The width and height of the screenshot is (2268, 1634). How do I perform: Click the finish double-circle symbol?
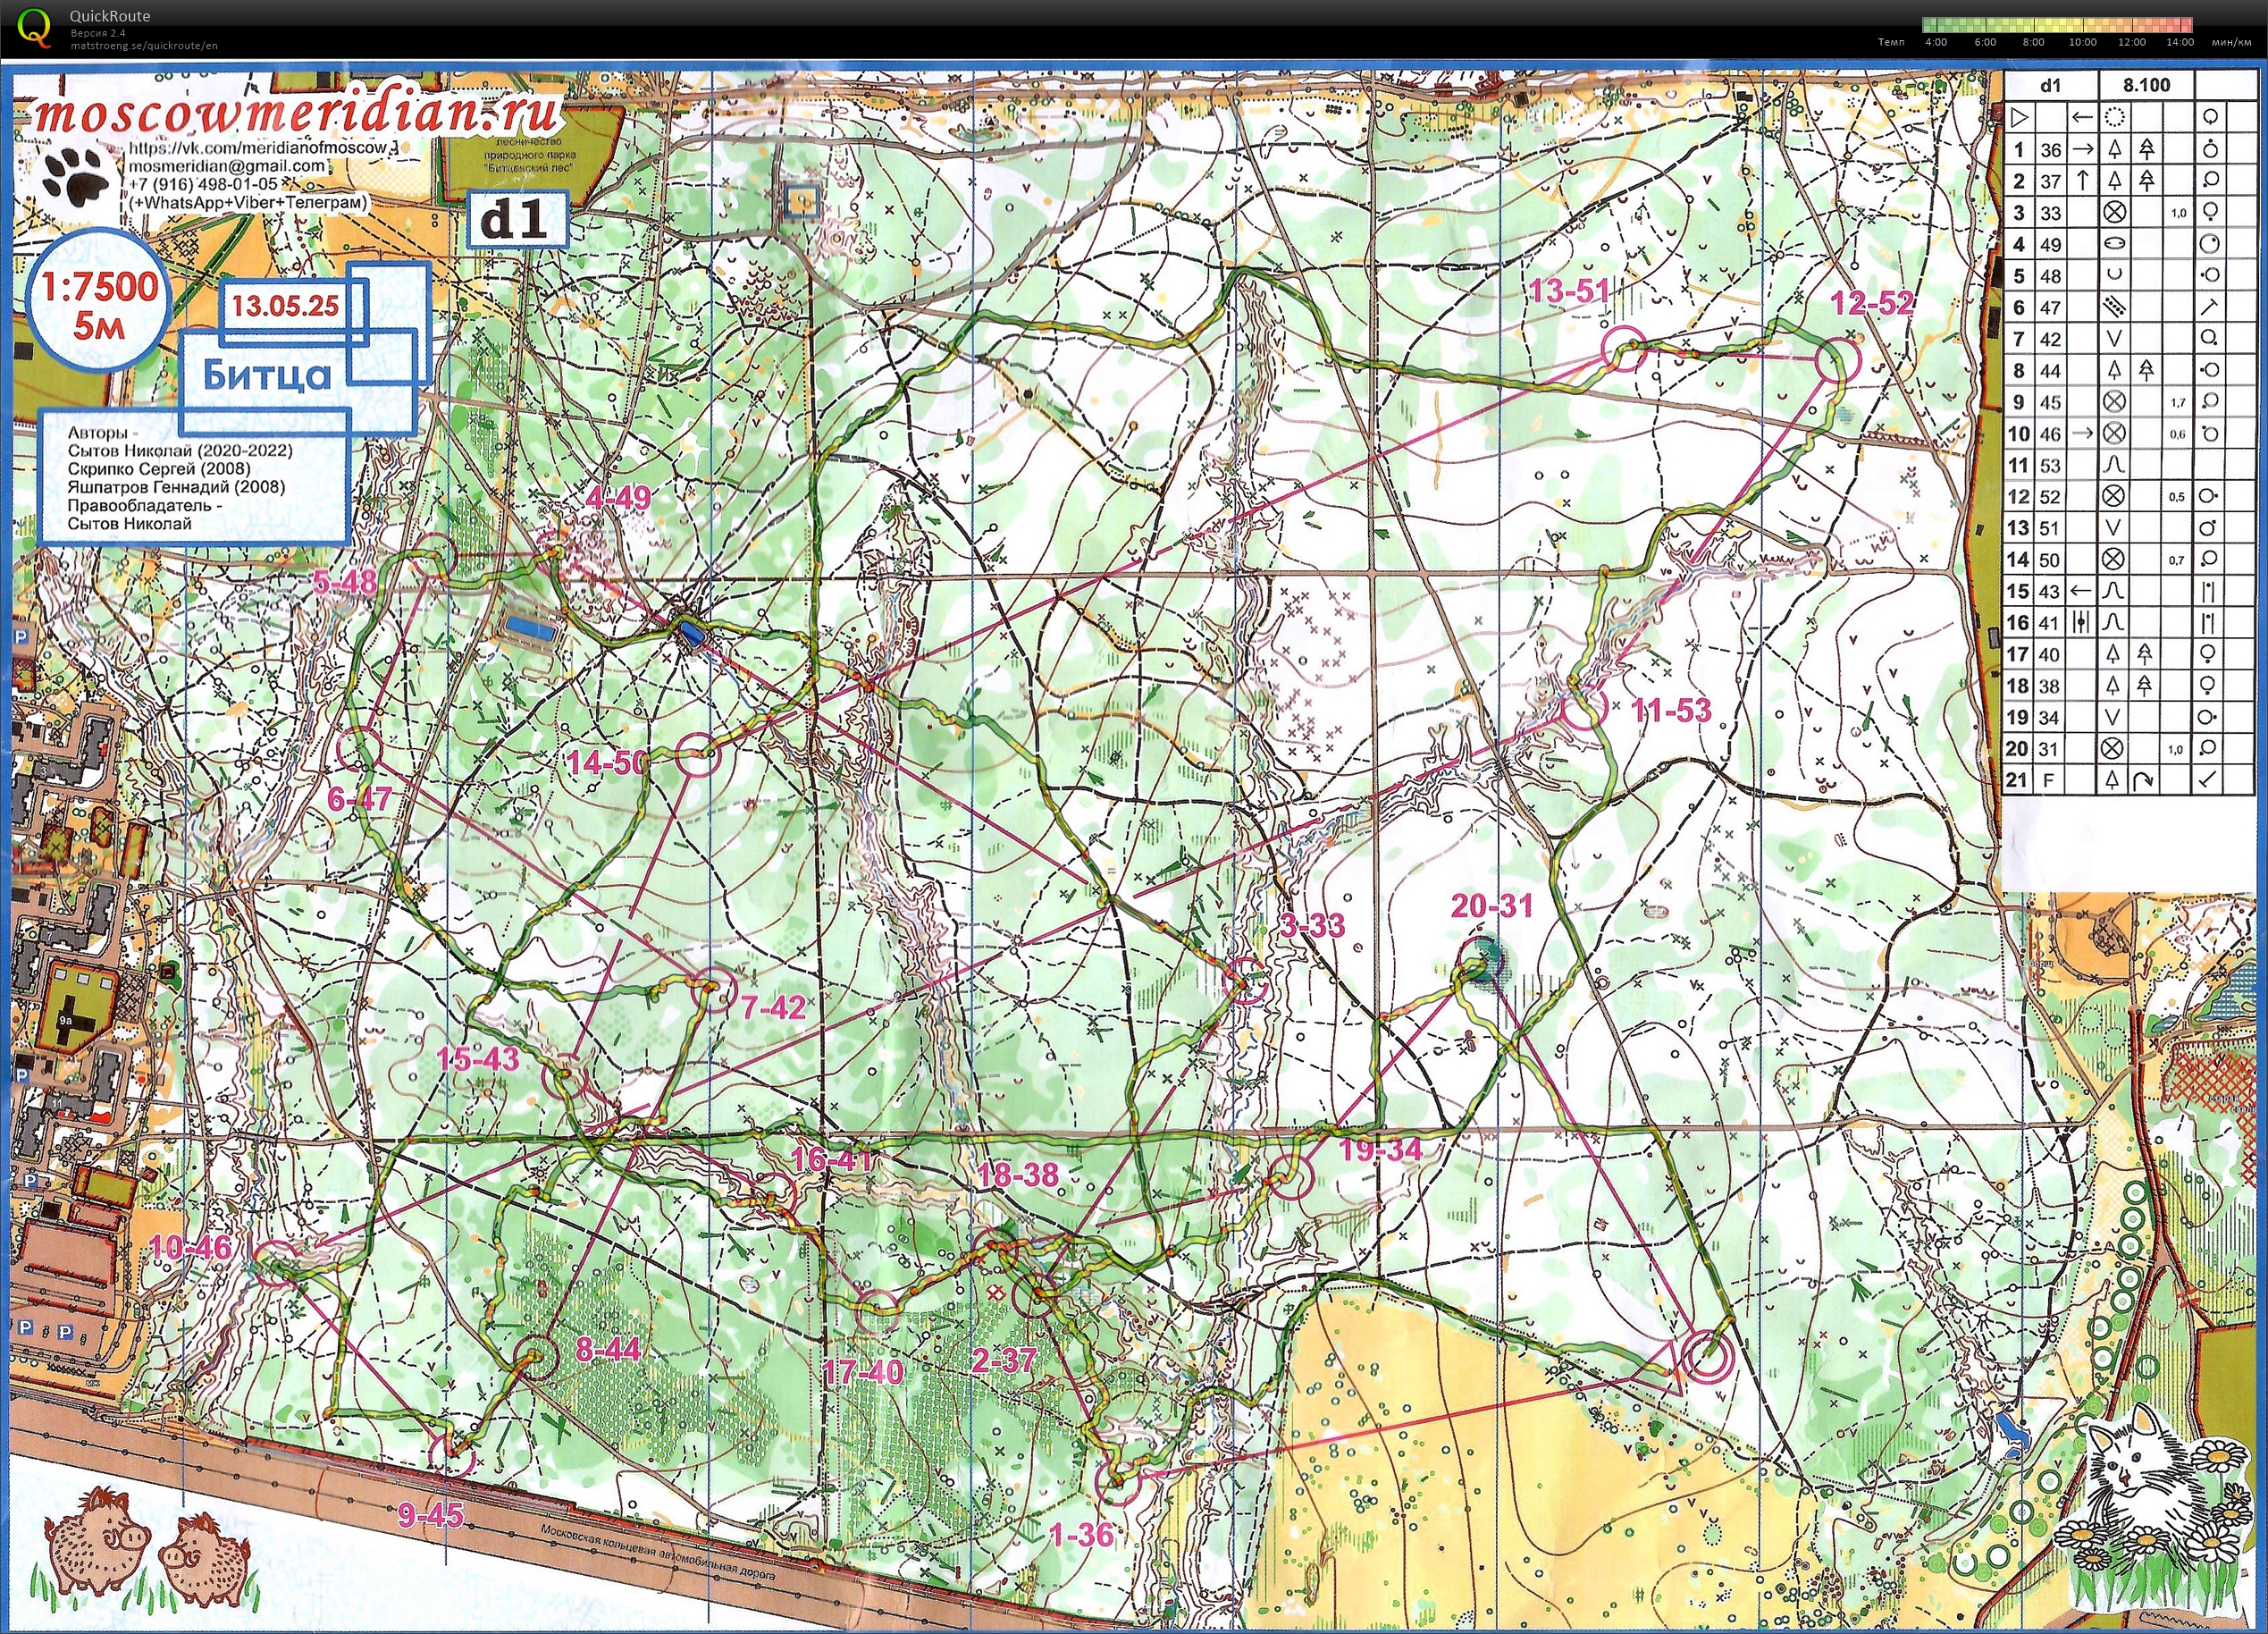pos(1706,1357)
